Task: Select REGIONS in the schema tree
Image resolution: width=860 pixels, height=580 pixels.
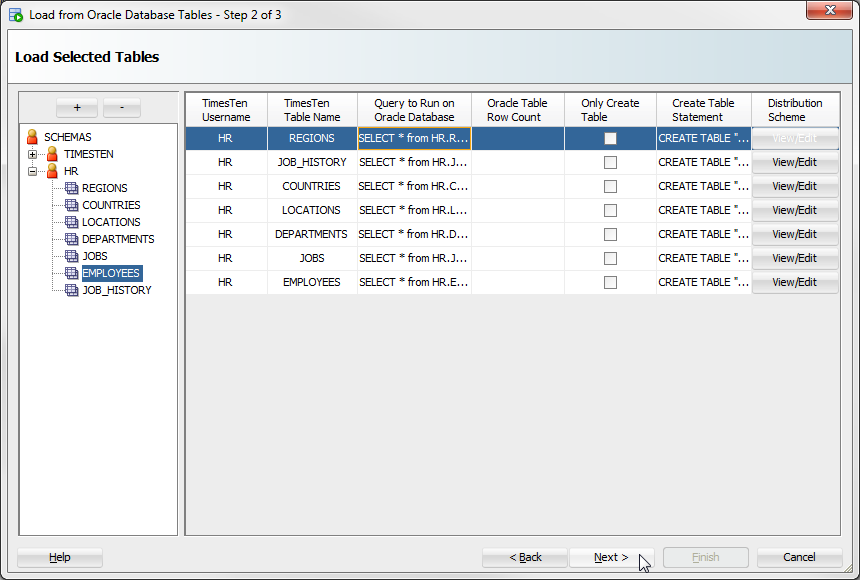Action: [105, 188]
